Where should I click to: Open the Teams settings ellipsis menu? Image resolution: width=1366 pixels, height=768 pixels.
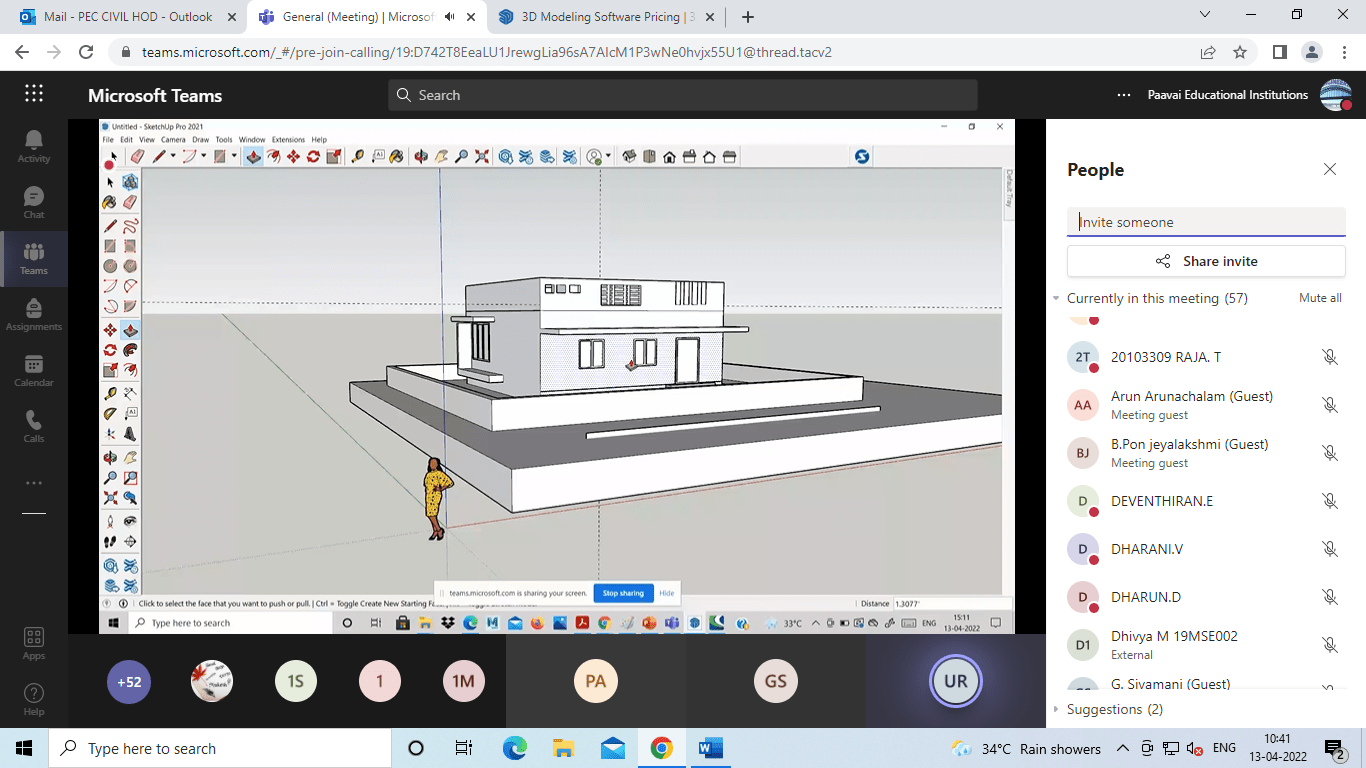[1125, 95]
